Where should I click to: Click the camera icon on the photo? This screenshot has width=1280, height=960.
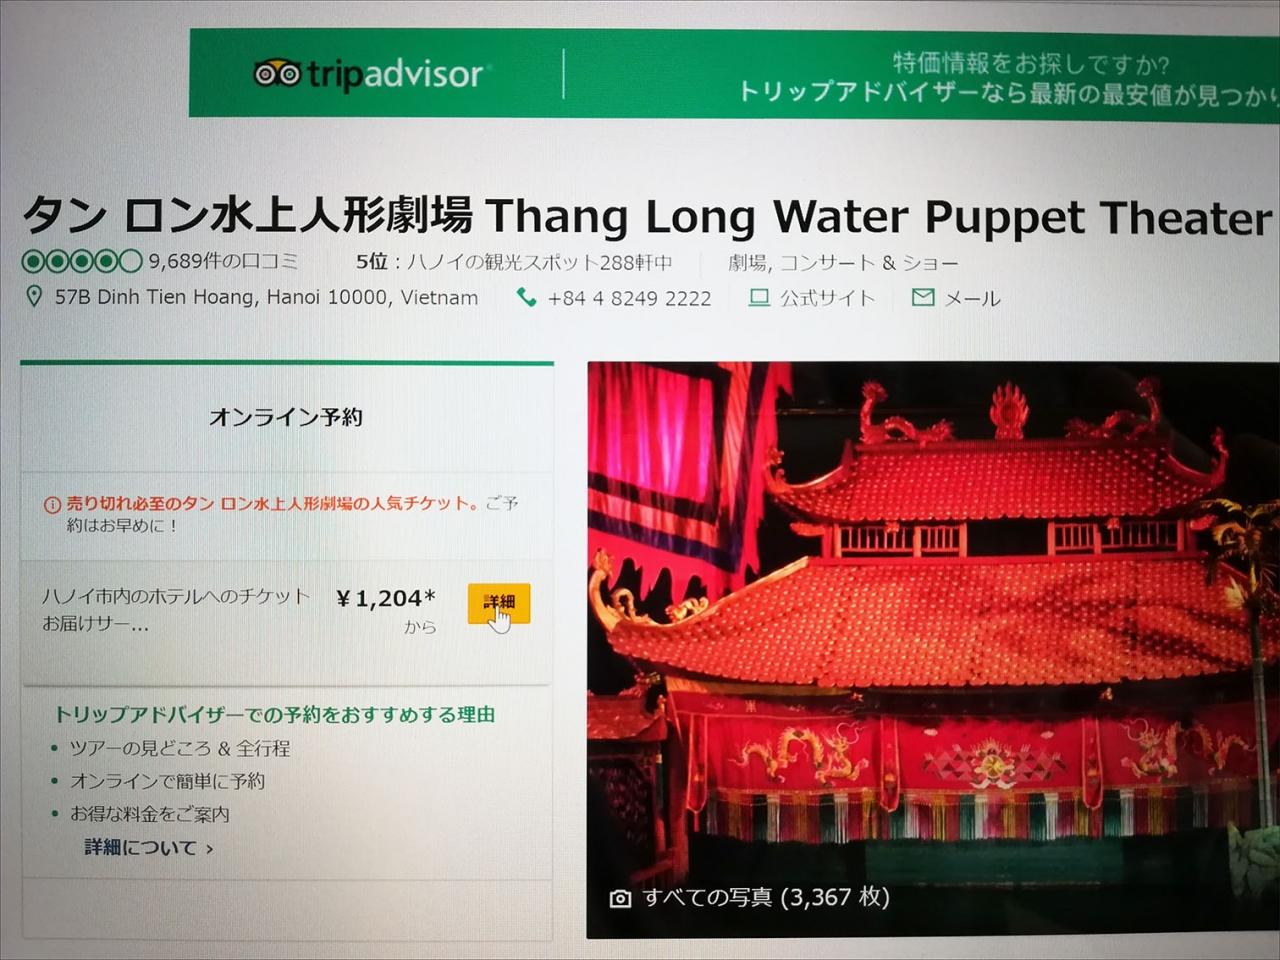pos(620,898)
